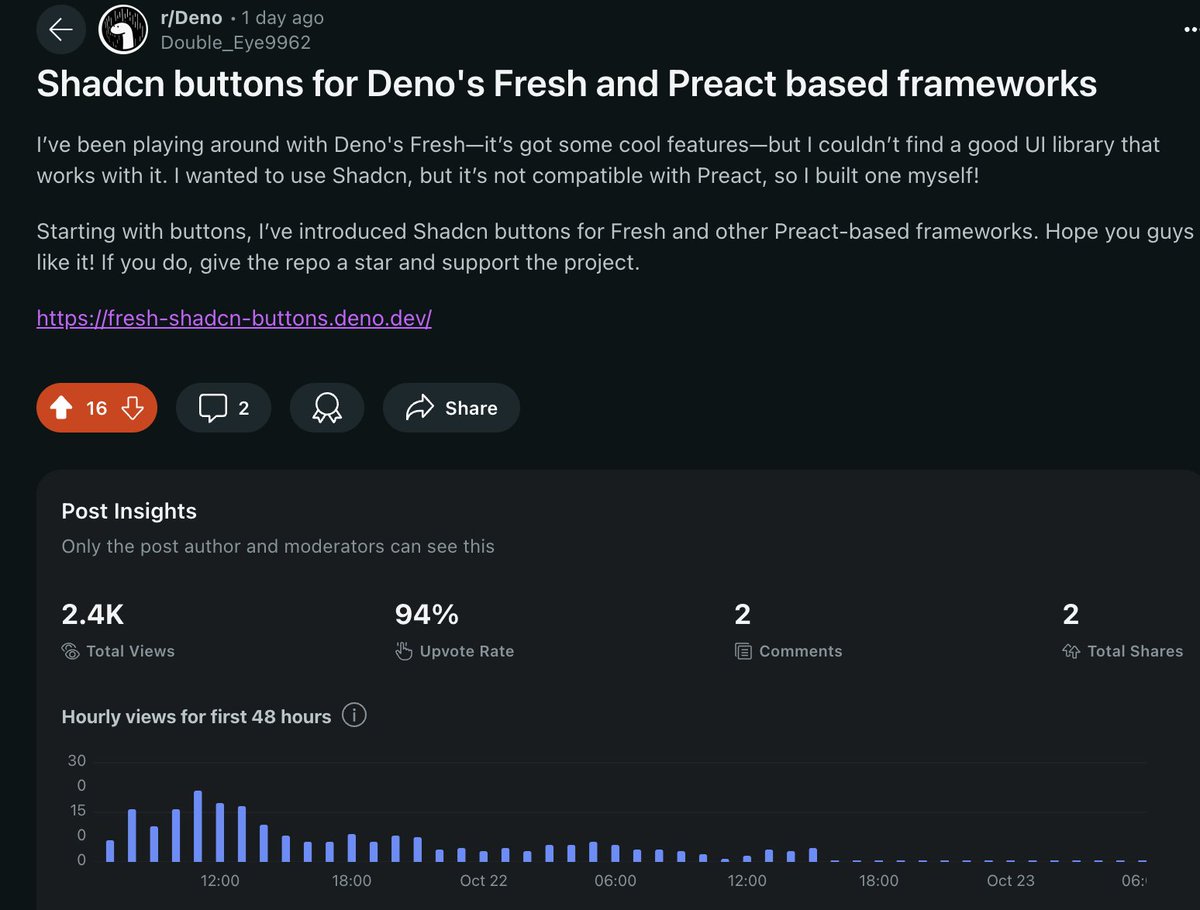Click the Total Shares icon
This screenshot has width=1200, height=910.
point(1071,651)
